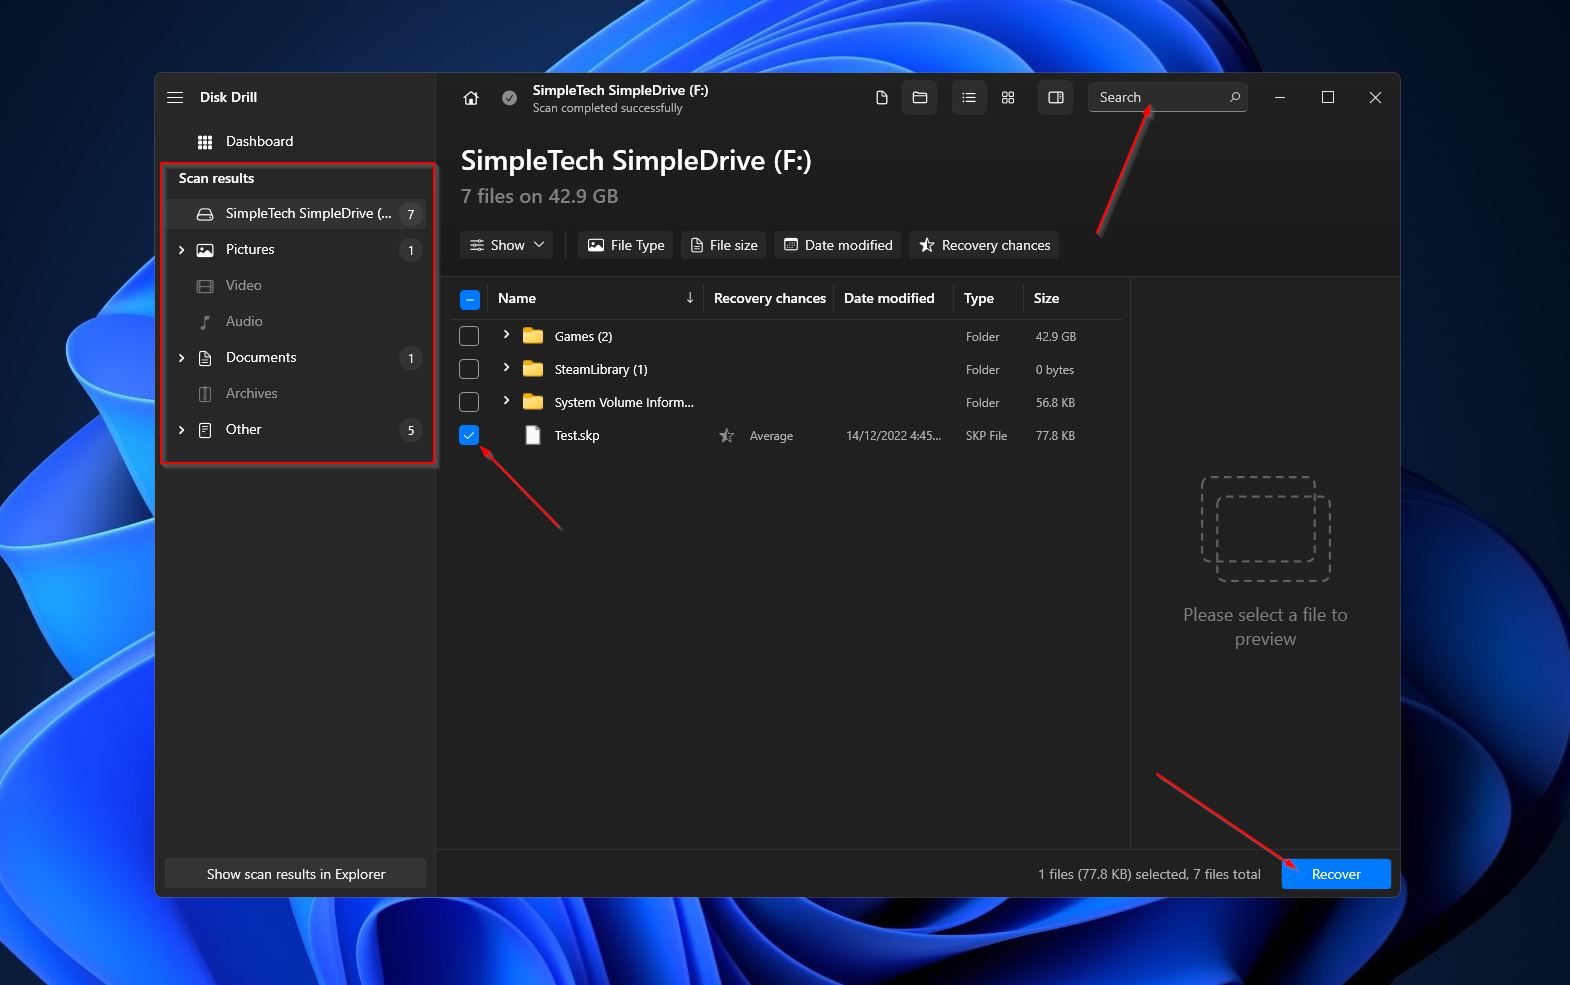Click the Games folder icon
The image size is (1570, 985).
click(x=533, y=336)
